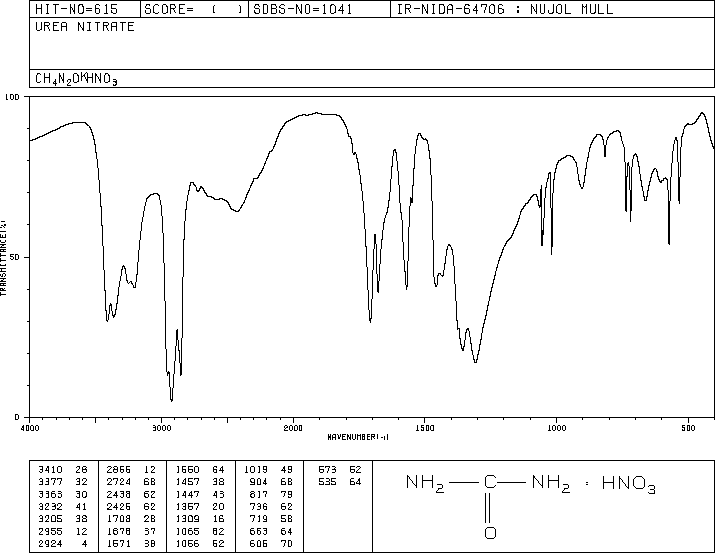The height and width of the screenshot is (553, 715).
Task: Select peak value 1708 in the table
Action: (x=119, y=519)
